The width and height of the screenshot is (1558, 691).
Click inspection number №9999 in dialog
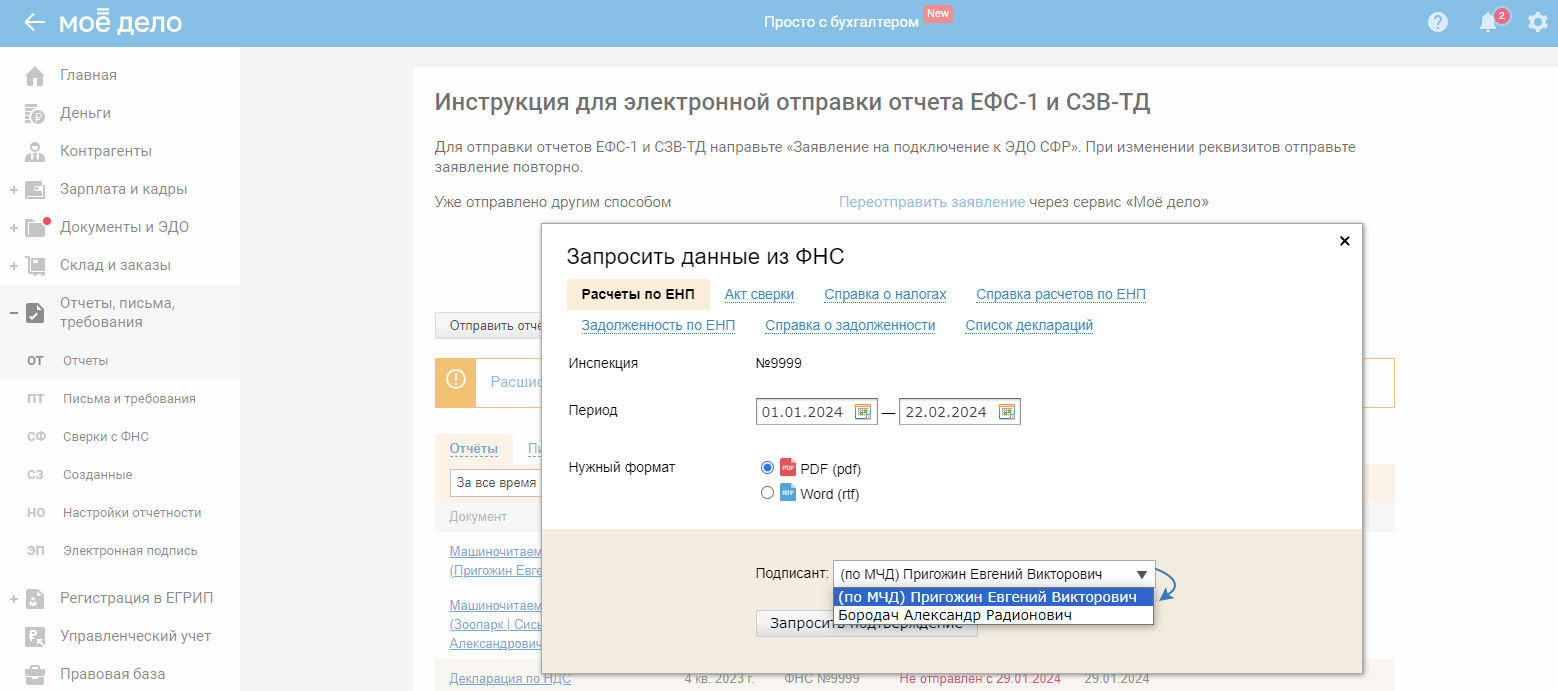coord(779,364)
